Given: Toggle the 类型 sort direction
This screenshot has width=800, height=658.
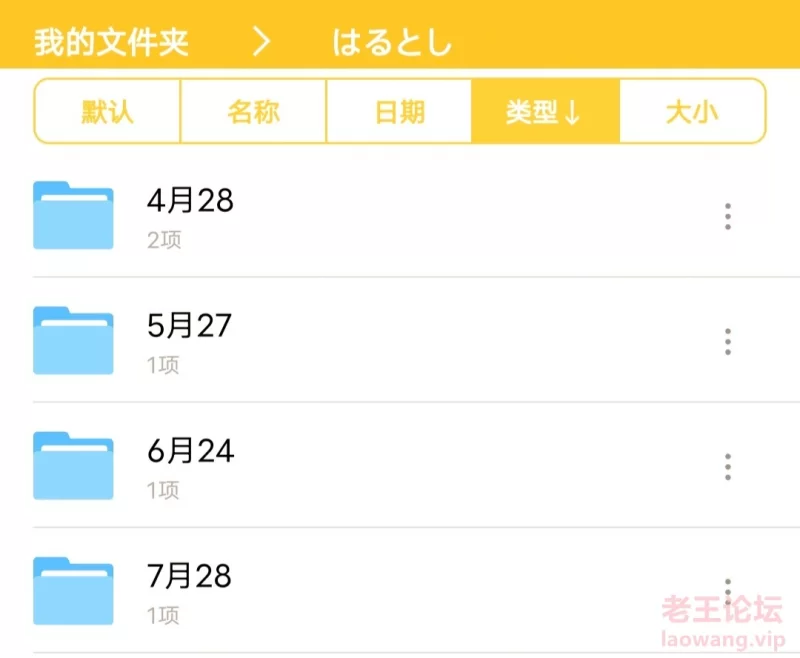Looking at the screenshot, I should pyautogui.click(x=545, y=111).
